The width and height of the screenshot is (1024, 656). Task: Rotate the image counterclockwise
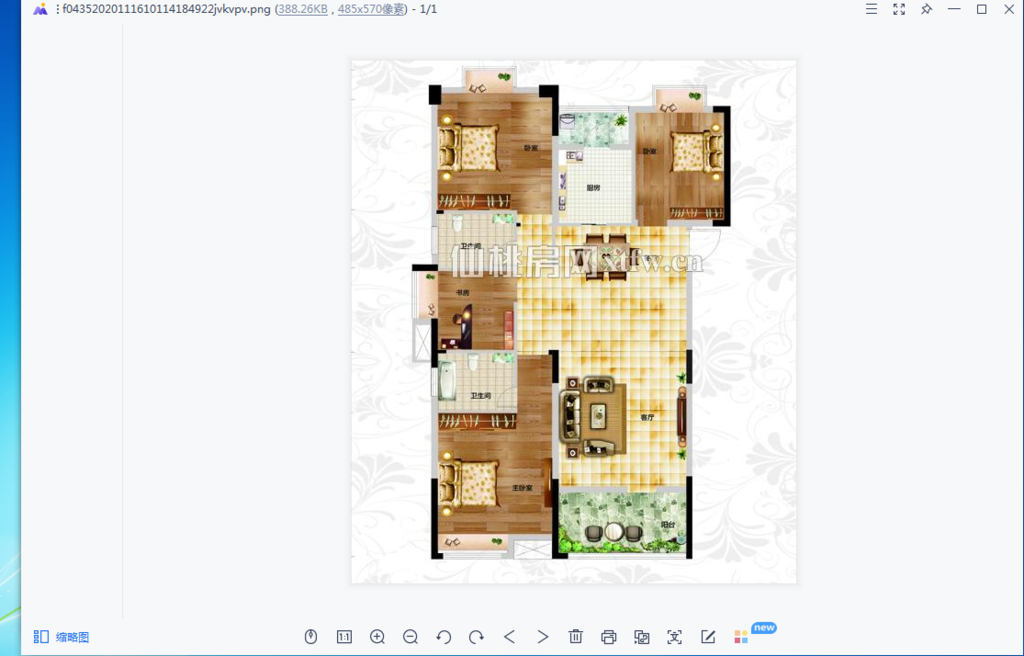(443, 636)
